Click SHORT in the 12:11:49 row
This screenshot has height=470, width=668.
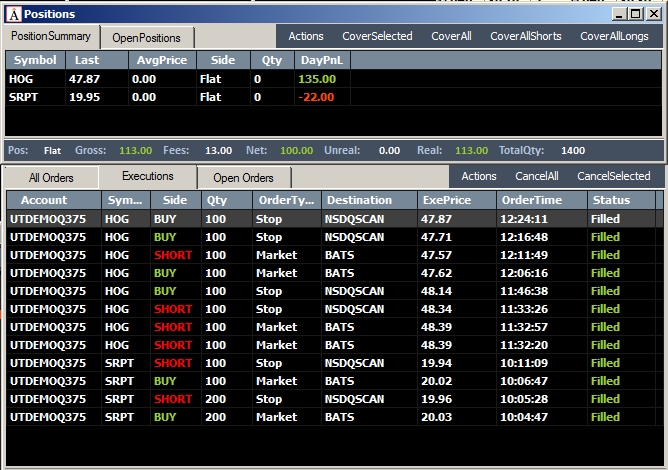click(173, 255)
